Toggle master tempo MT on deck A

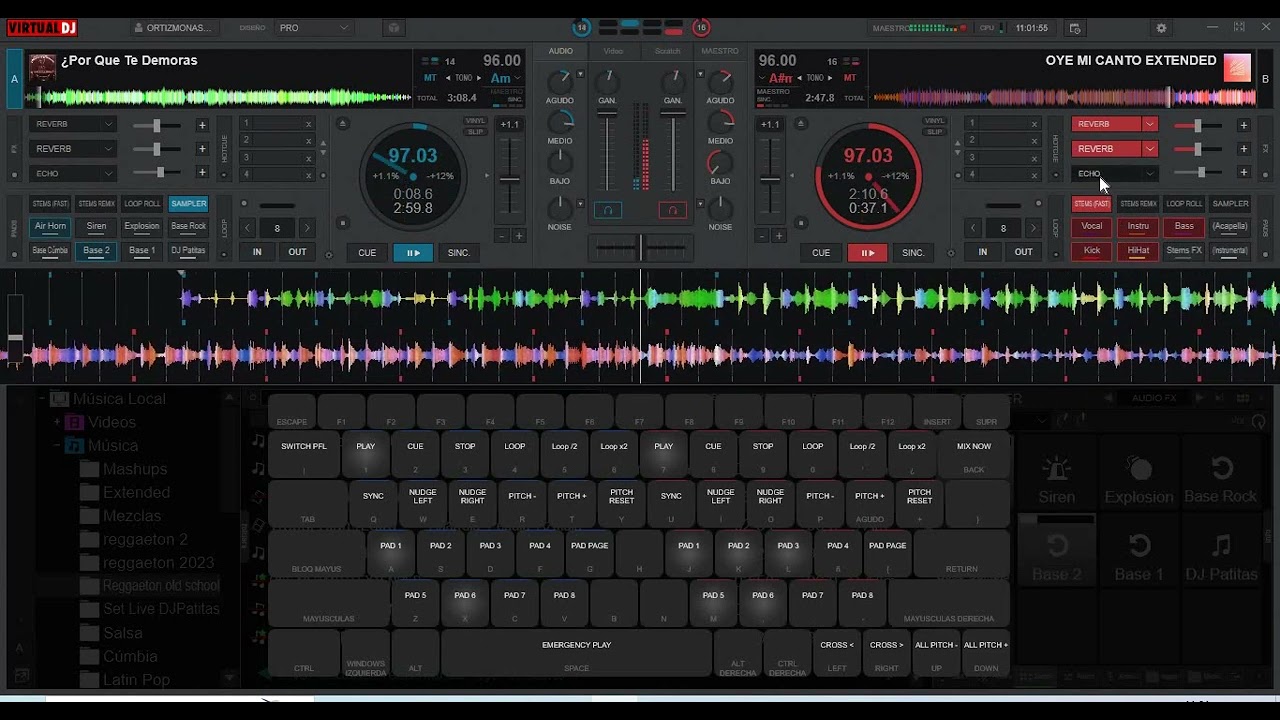(x=430, y=78)
